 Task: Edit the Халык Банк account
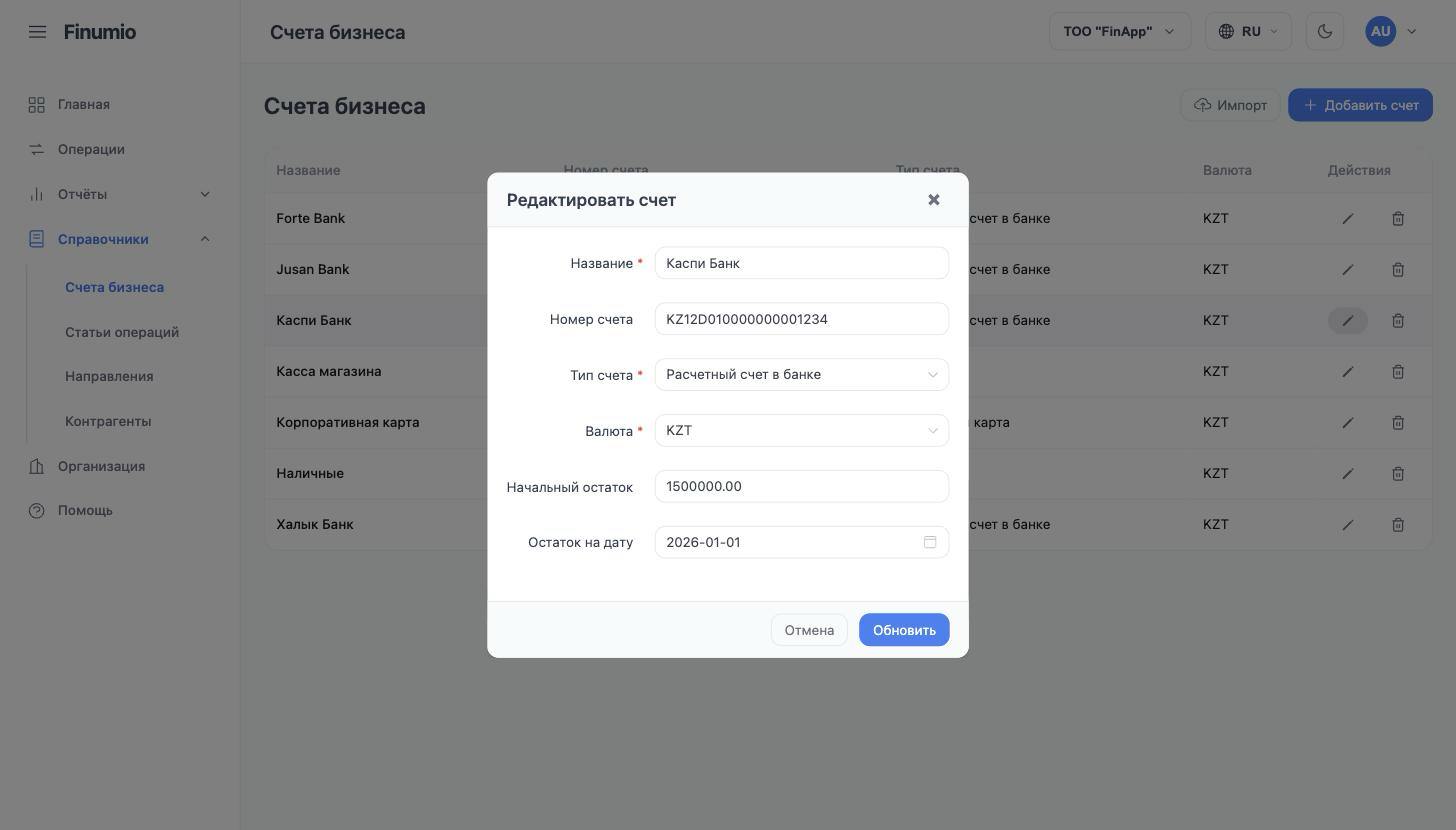click(1348, 525)
